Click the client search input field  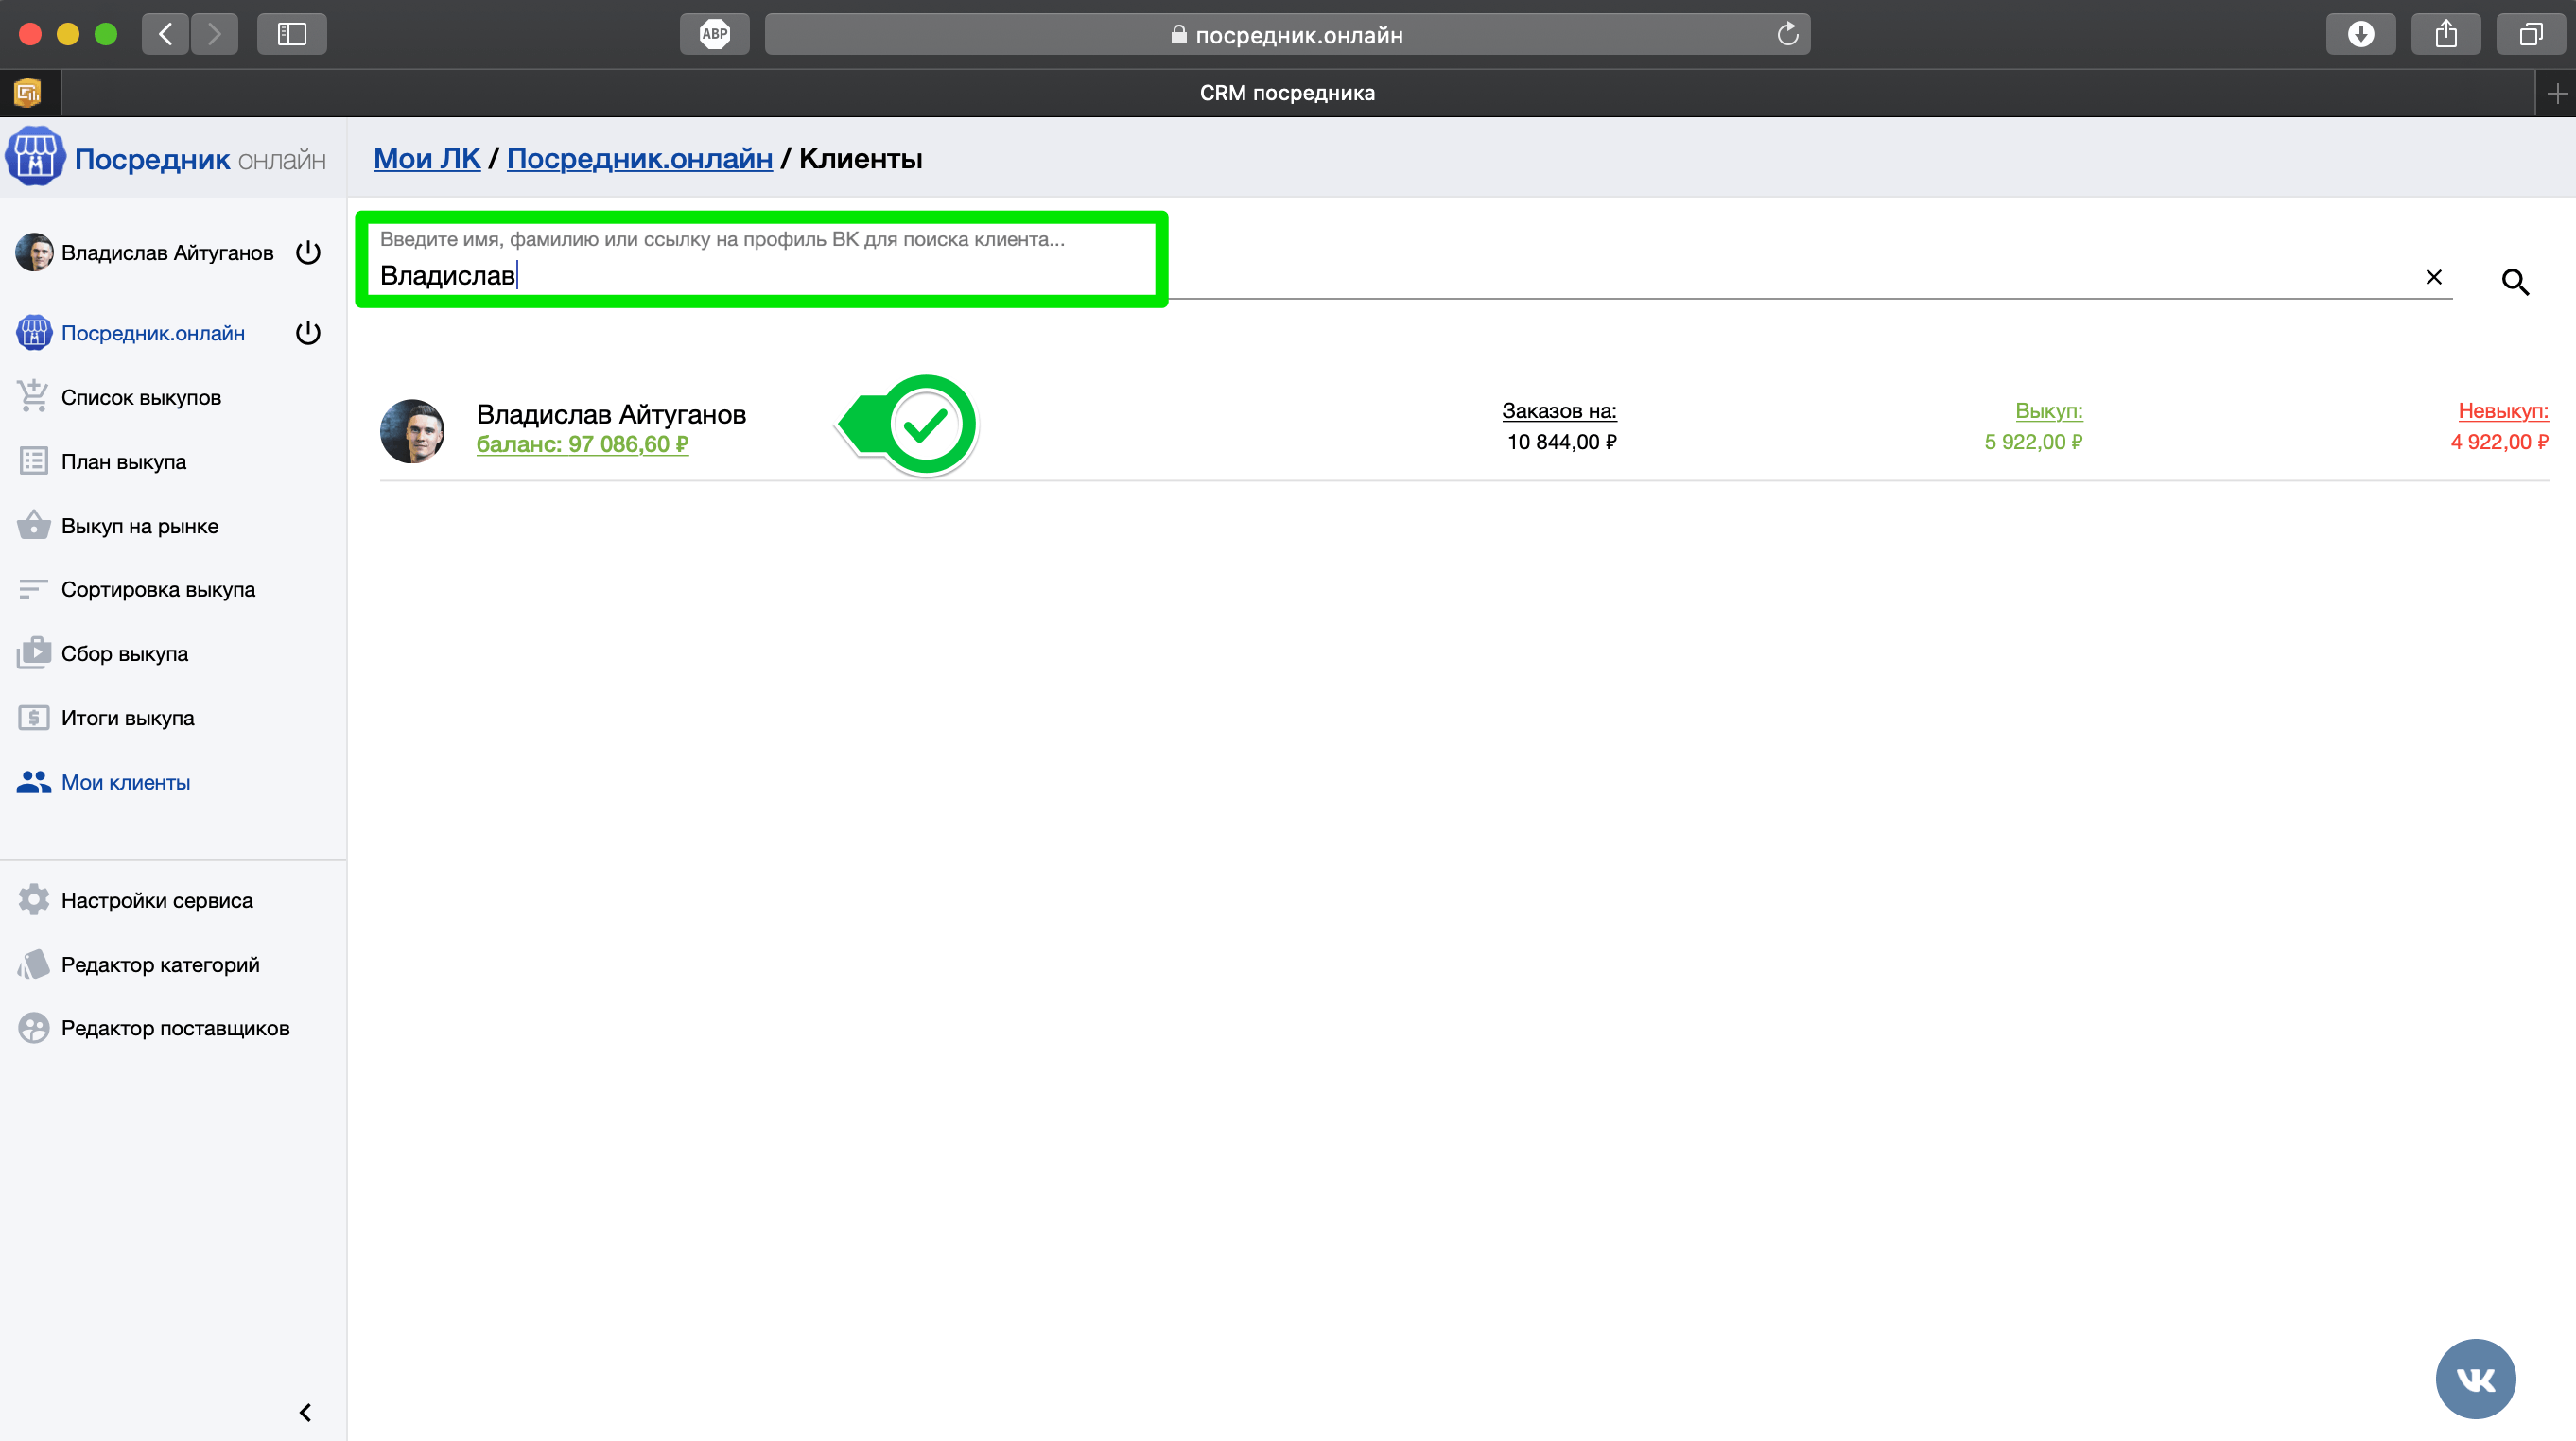click(760, 275)
